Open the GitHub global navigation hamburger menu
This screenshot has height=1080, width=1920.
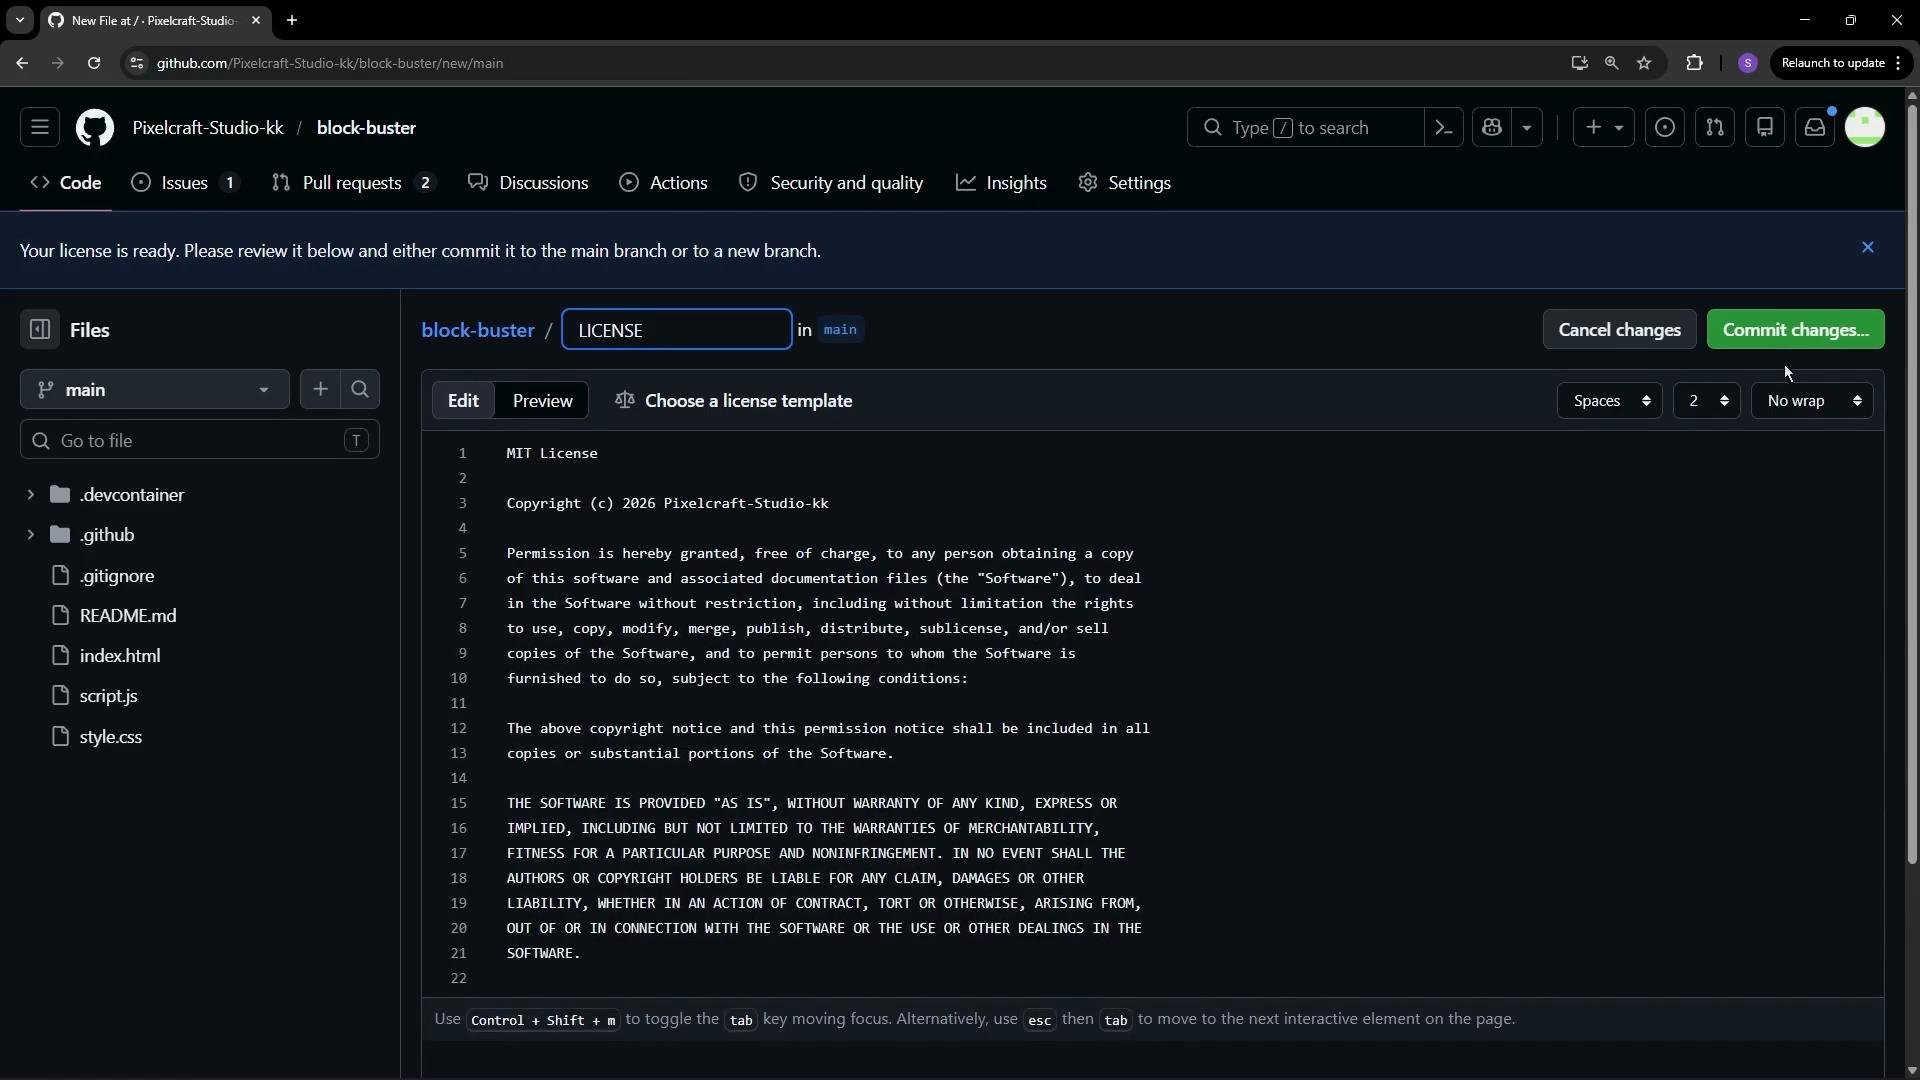[40, 128]
